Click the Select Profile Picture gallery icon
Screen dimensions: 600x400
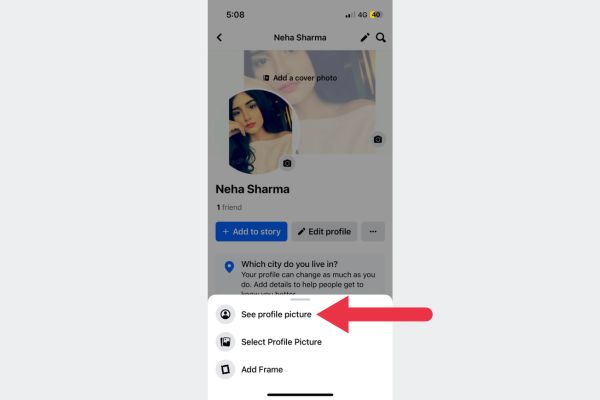point(225,342)
